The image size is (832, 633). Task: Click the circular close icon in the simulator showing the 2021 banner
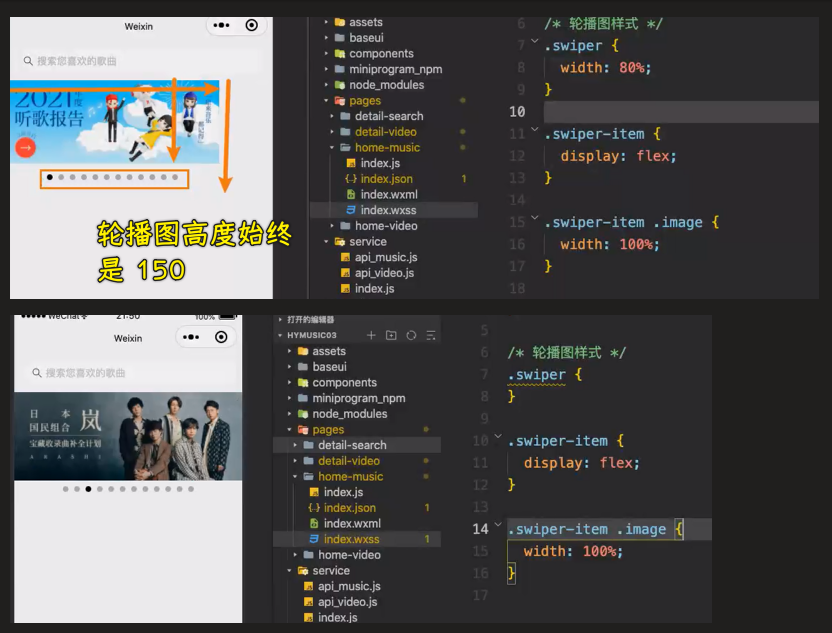pyautogui.click(x=252, y=25)
